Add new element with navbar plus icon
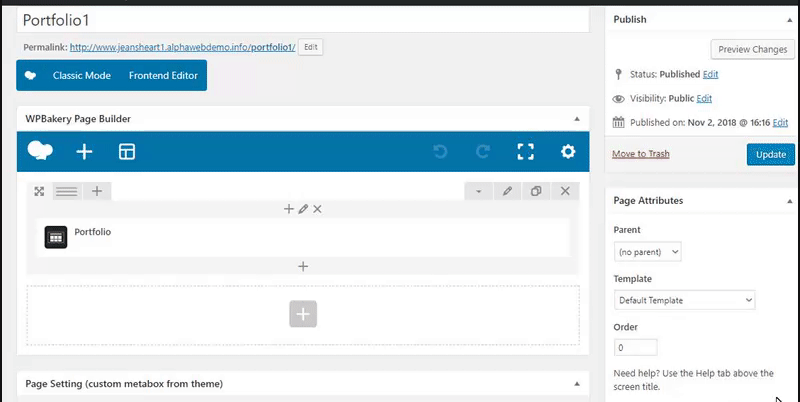 point(84,152)
